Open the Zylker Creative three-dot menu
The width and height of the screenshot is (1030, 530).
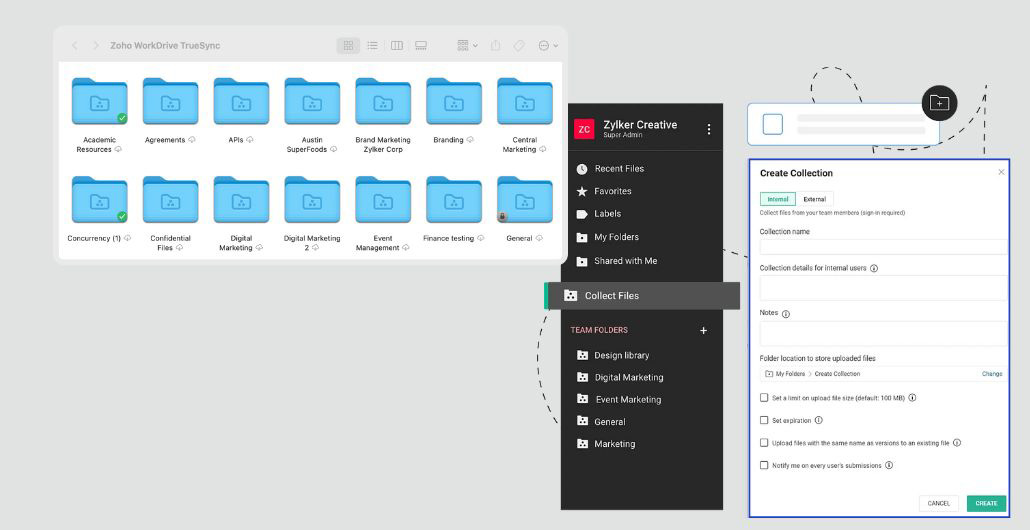tap(709, 129)
